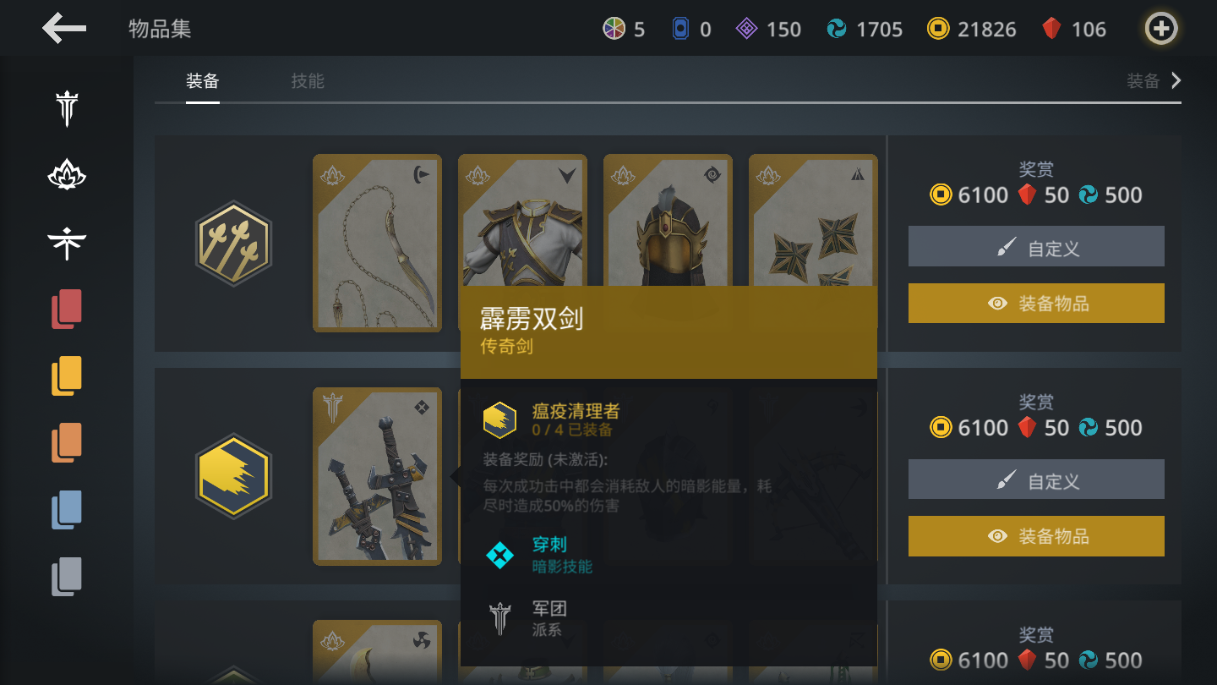Viewport: 1217px width, 685px height.
Task: Click 自定义 button in second set
Action: pos(1036,479)
